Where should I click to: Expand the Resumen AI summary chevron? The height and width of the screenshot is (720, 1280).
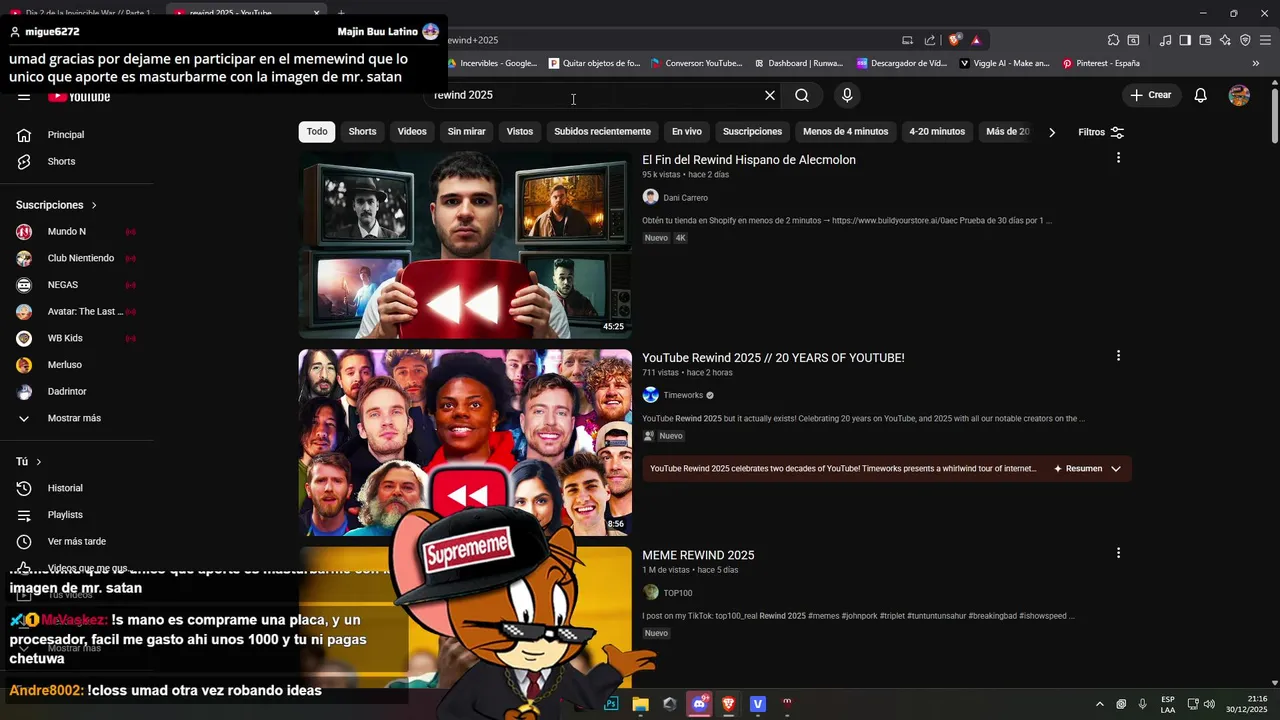click(x=1116, y=469)
